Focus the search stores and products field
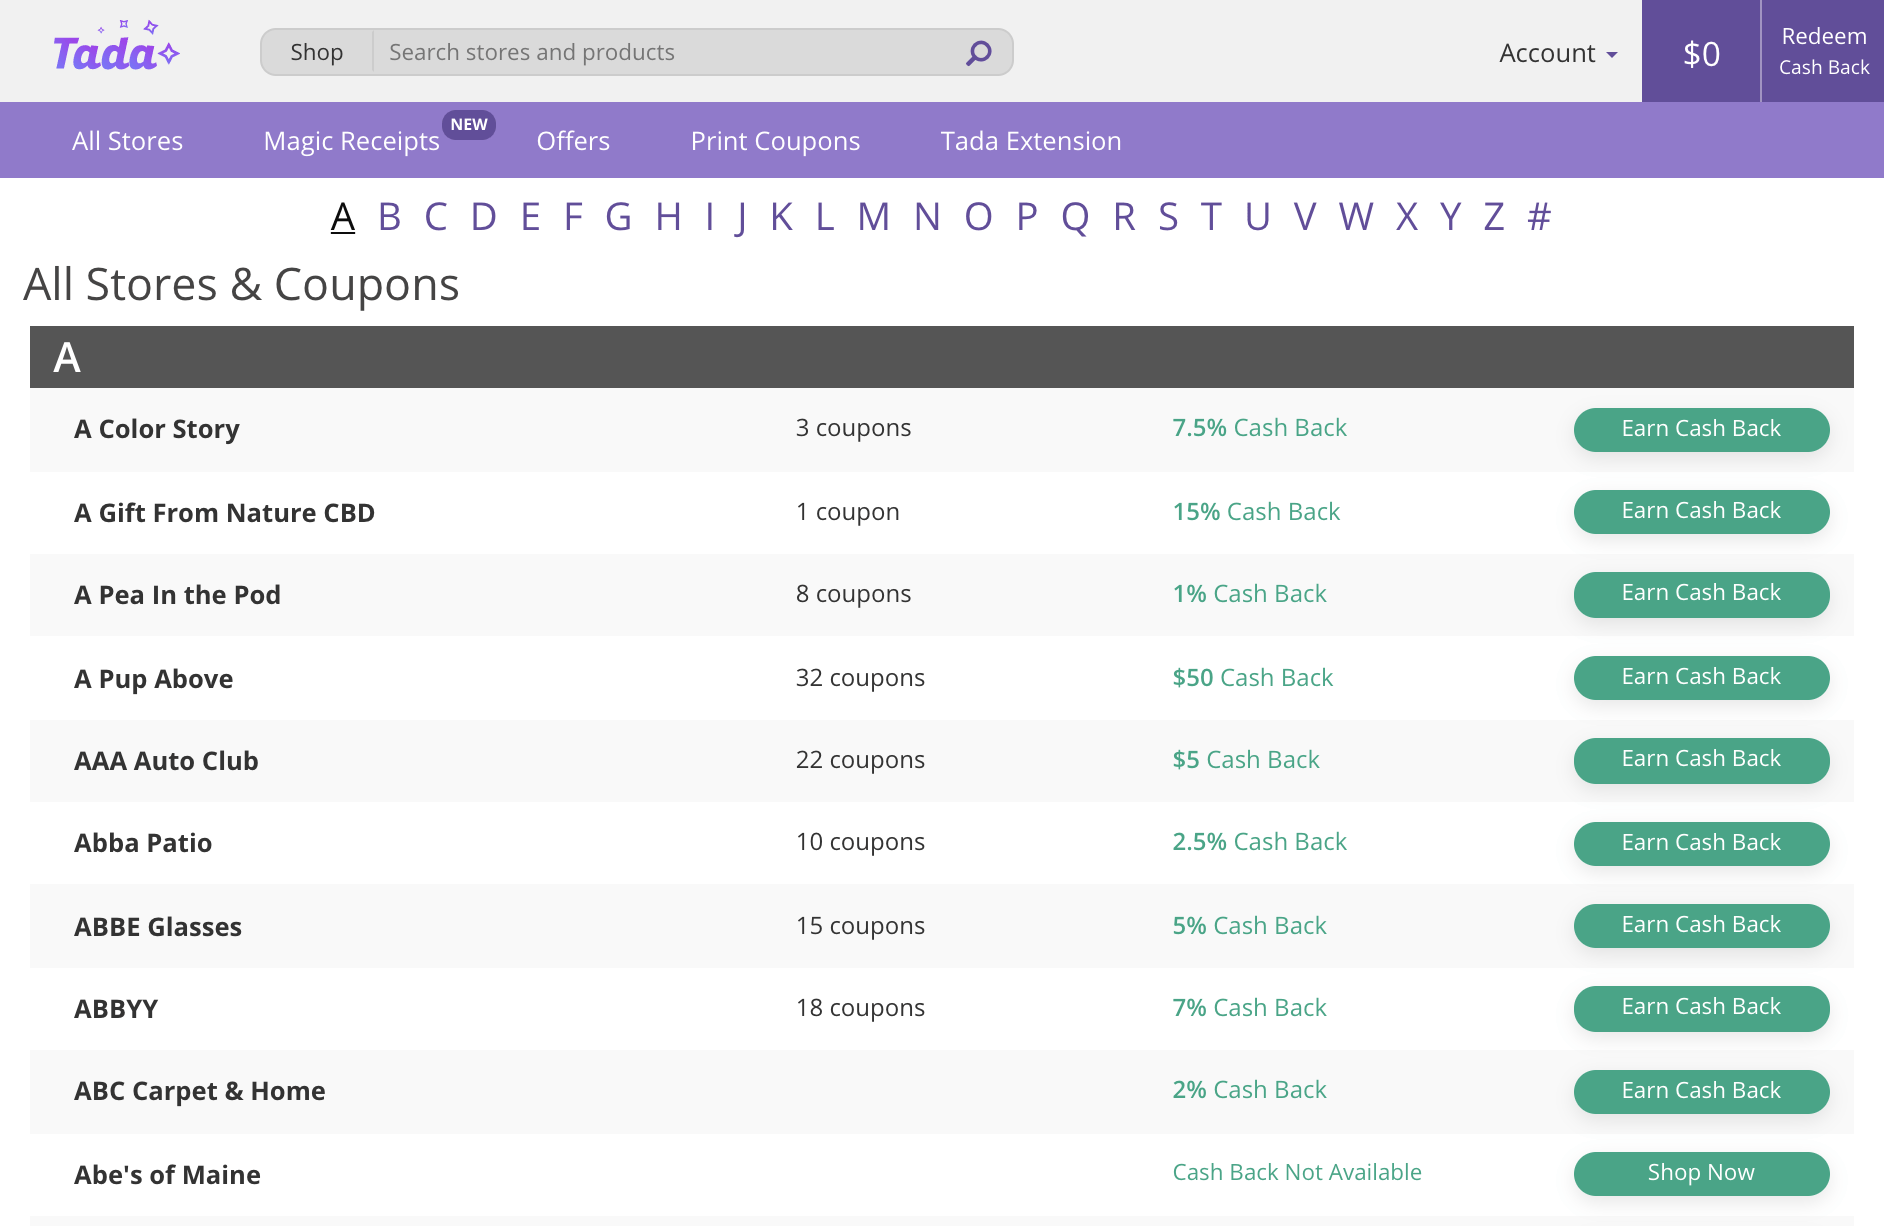1884x1226 pixels. pos(665,52)
